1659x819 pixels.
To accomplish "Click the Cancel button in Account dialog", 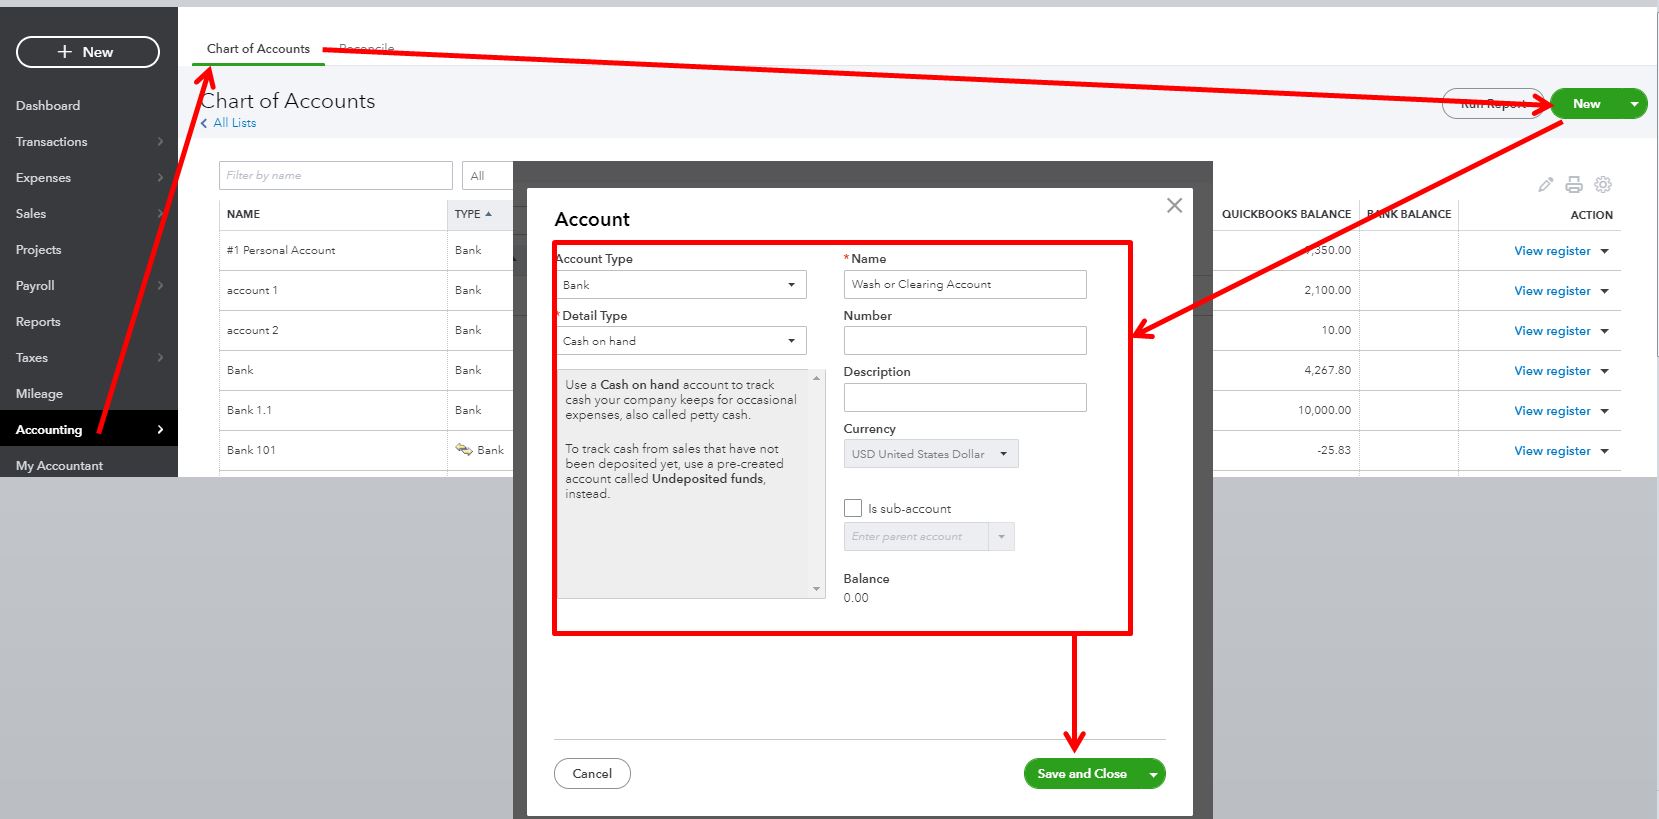I will click(592, 774).
